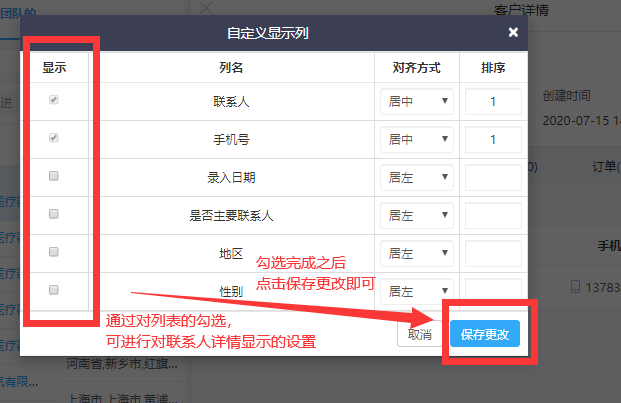Uncheck the 联系人 display checkbox
The height and width of the screenshot is (403, 621).
tap(53, 100)
